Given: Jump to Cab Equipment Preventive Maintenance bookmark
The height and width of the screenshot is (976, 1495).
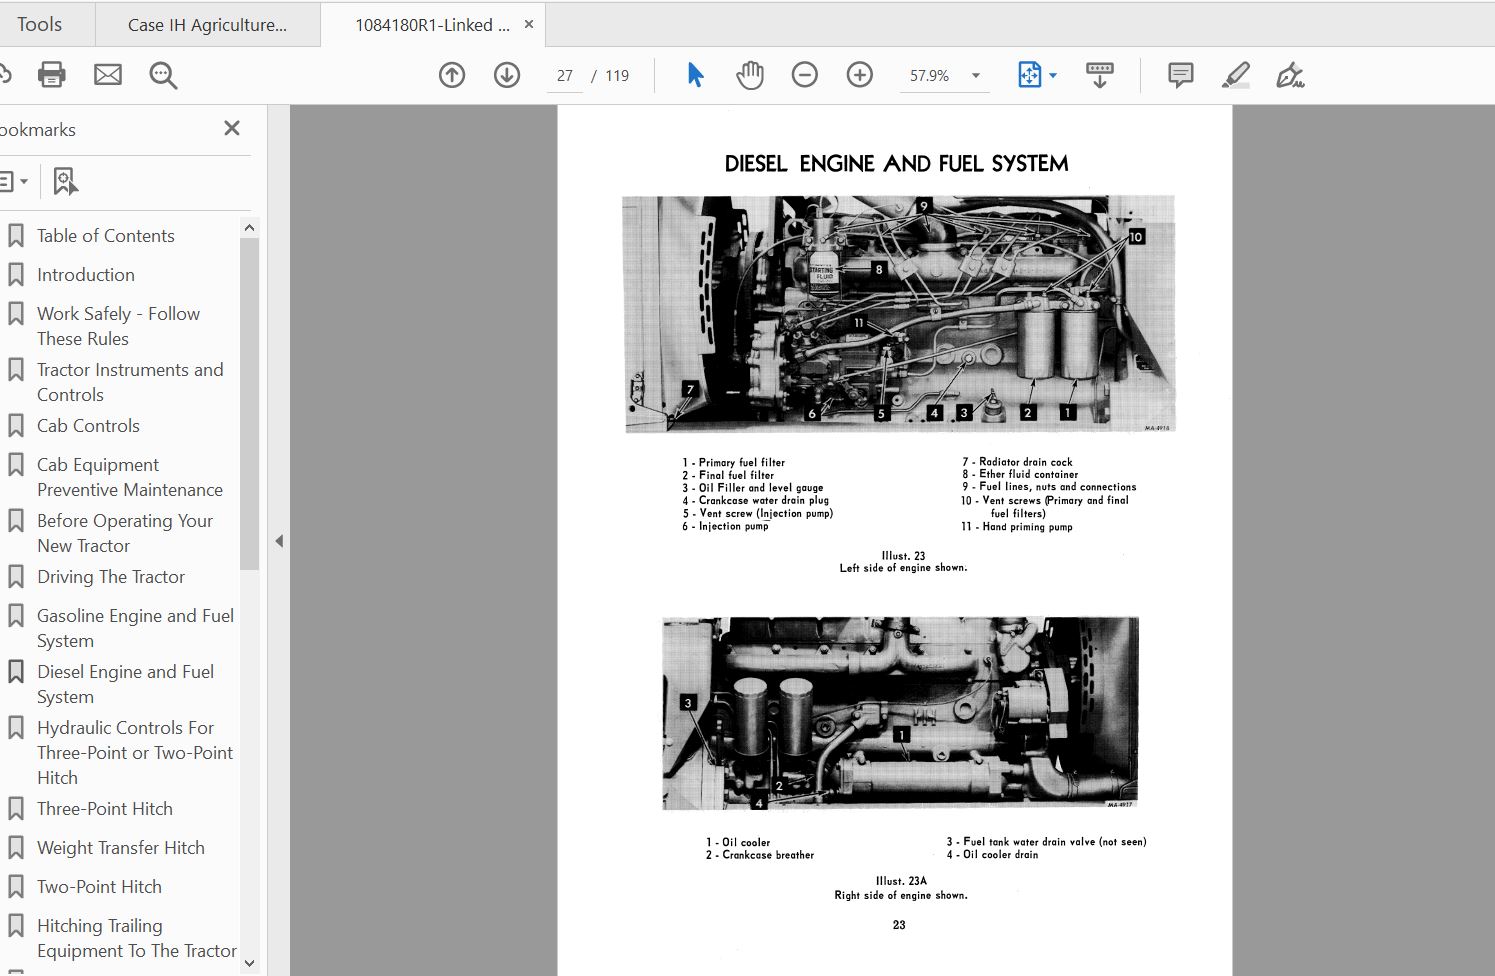Looking at the screenshot, I should (130, 477).
